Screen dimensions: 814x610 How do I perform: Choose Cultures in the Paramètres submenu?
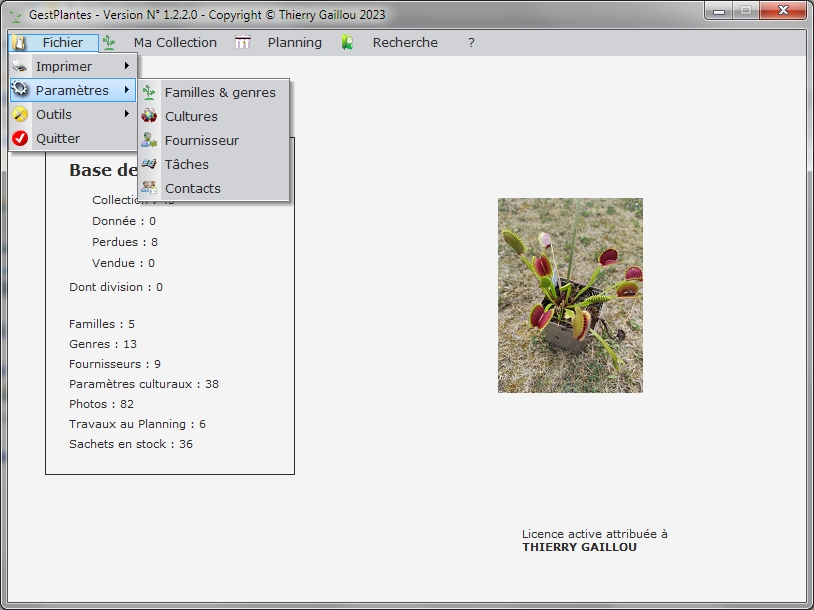point(213,116)
